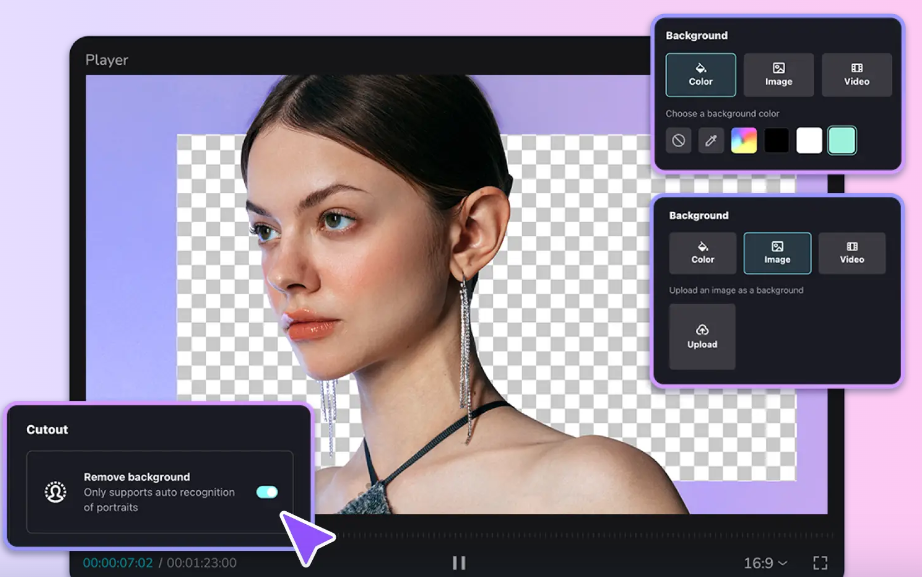Viewport: 922px width, 582px height.
Task: Pick the eyedropper color tool
Action: pyautogui.click(x=711, y=141)
